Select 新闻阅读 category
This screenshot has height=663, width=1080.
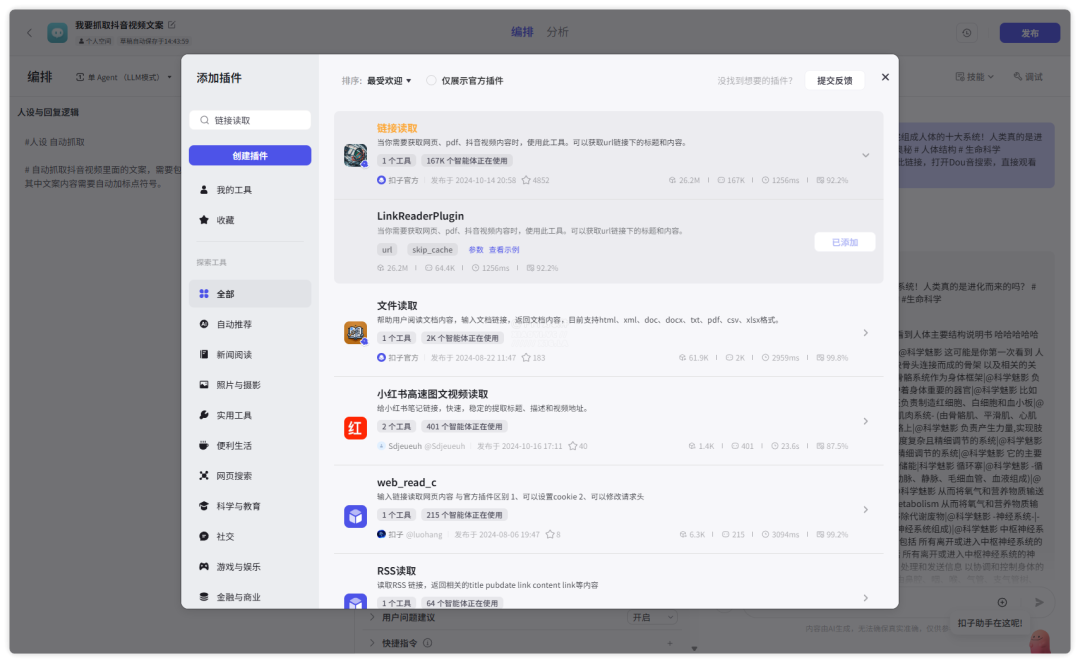tap(250, 355)
